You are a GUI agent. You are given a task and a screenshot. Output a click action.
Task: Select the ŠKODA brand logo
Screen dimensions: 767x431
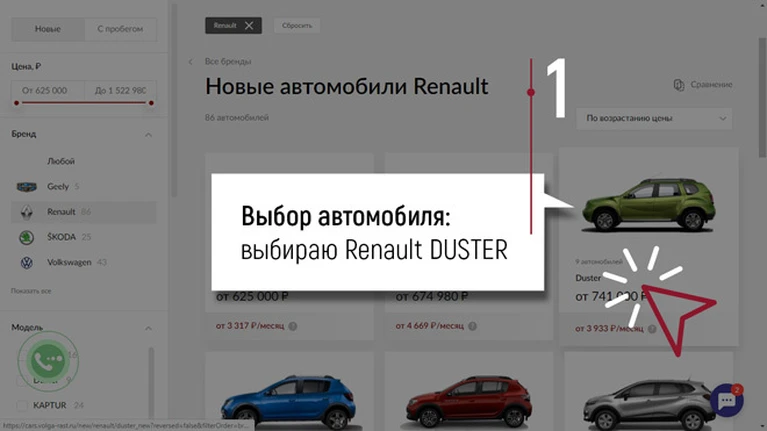26,237
